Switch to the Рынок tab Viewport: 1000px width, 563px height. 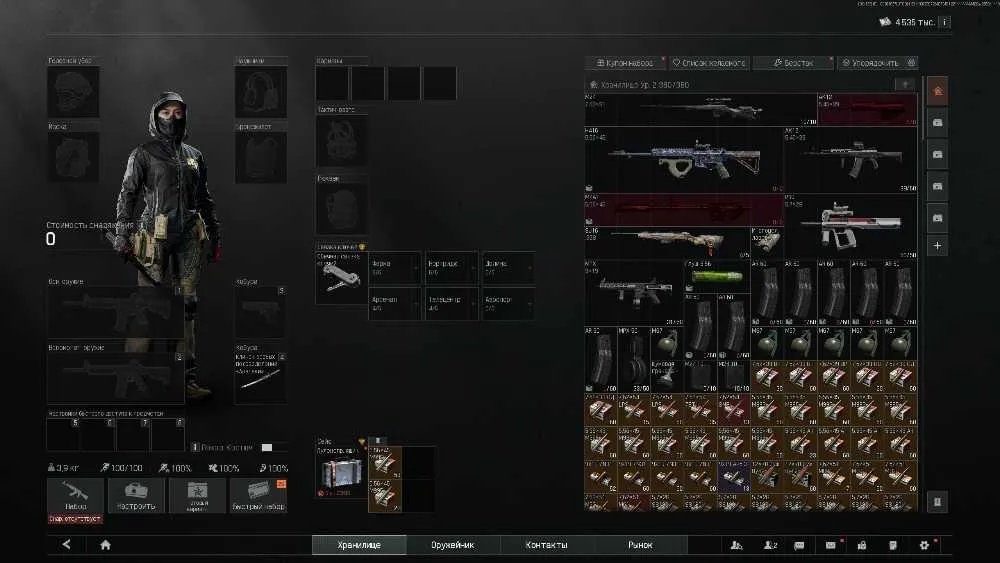point(640,545)
